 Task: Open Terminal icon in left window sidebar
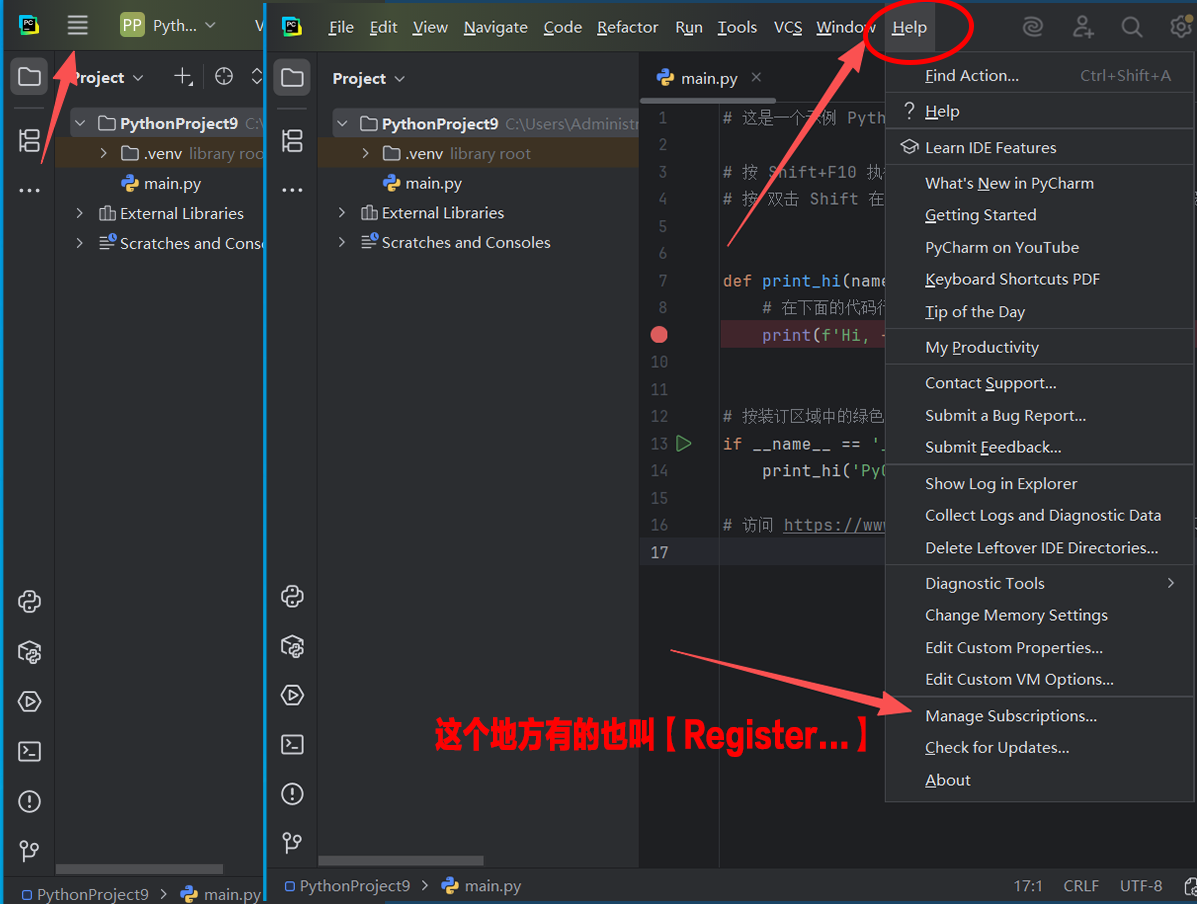29,751
